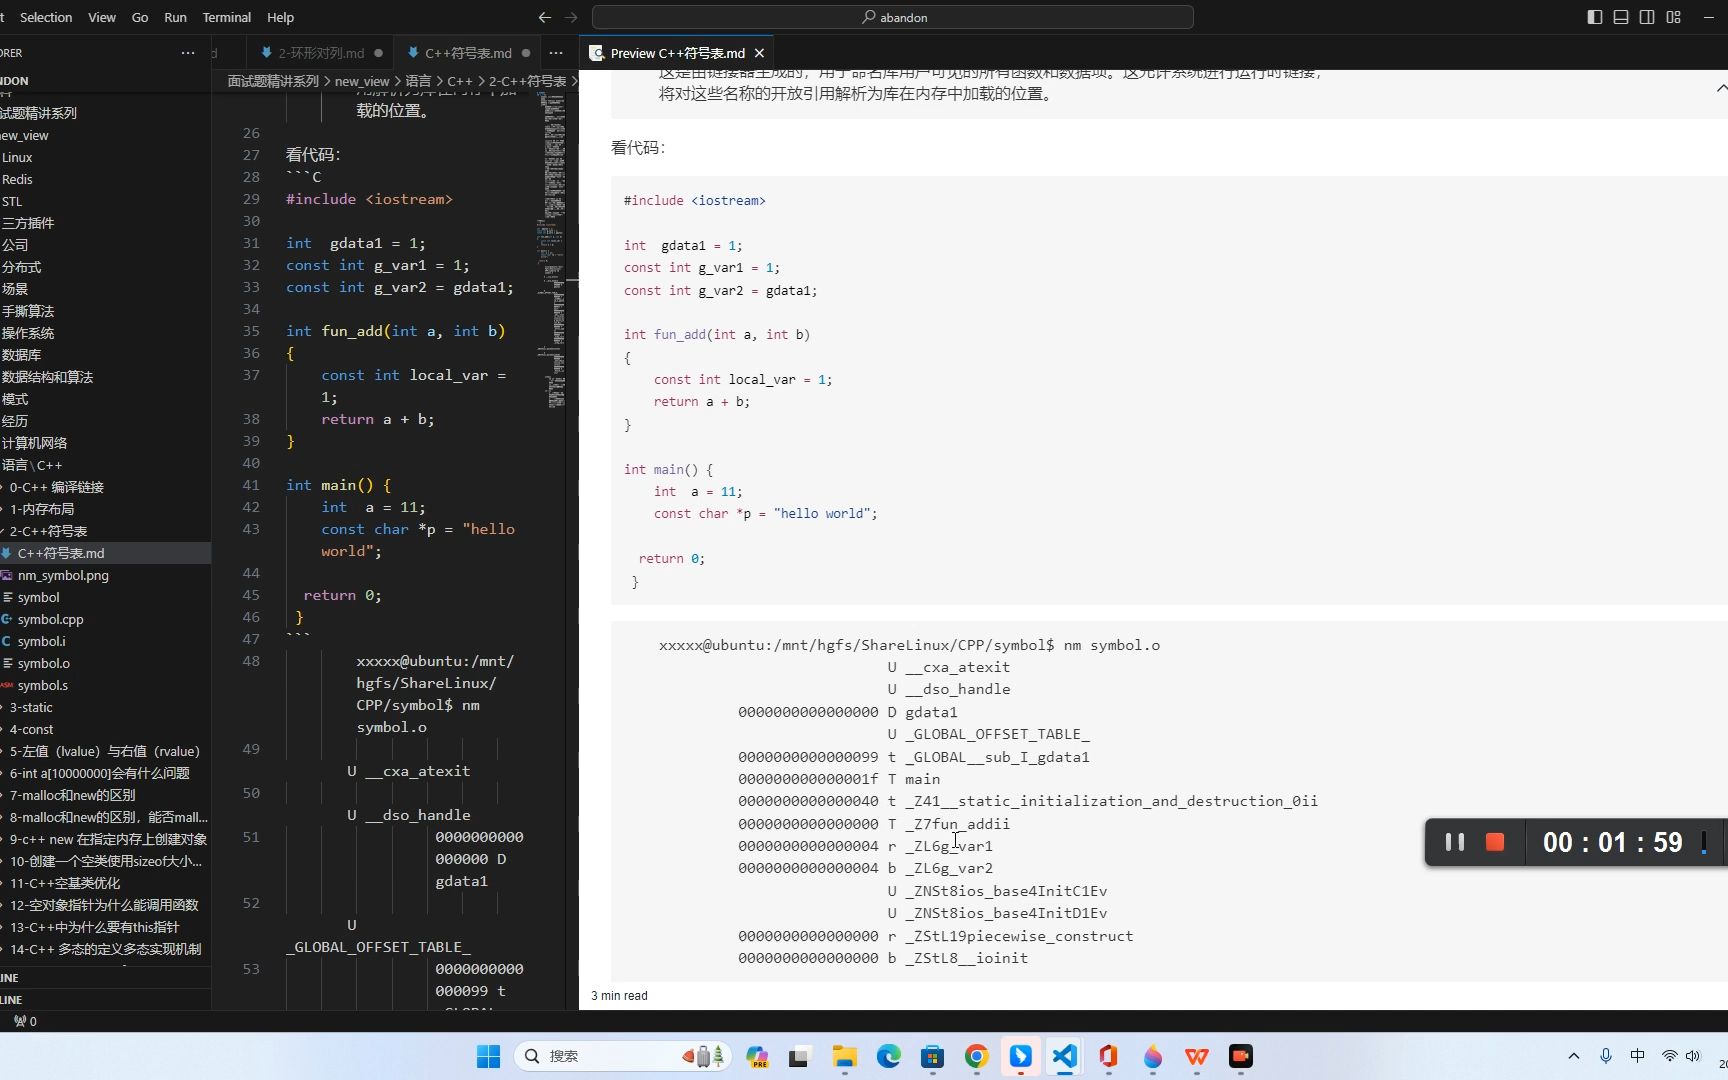Toggle the primary side bar

(1592, 17)
